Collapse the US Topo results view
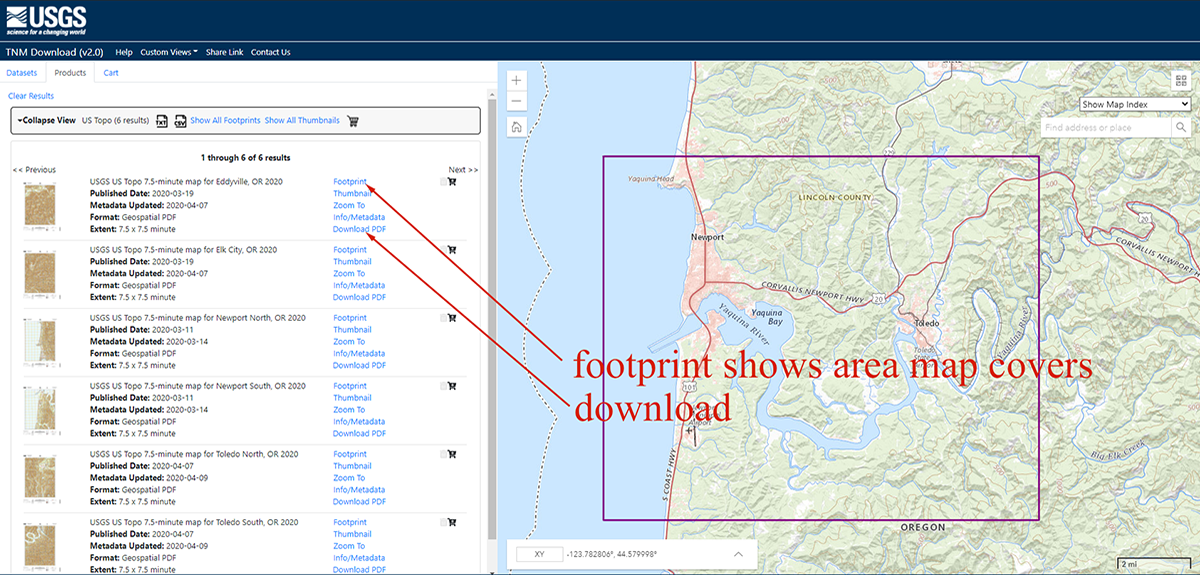The image size is (1200, 575). [x=46, y=120]
